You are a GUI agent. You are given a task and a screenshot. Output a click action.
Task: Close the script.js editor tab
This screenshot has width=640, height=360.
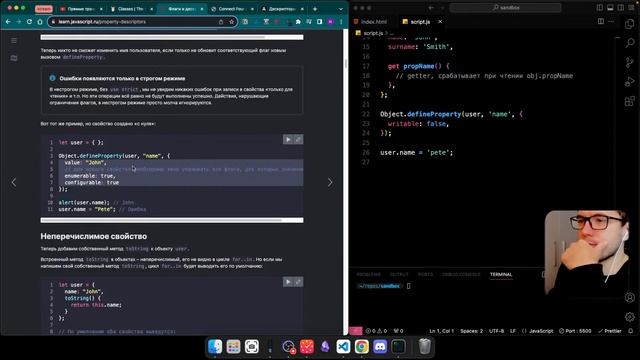click(x=440, y=22)
